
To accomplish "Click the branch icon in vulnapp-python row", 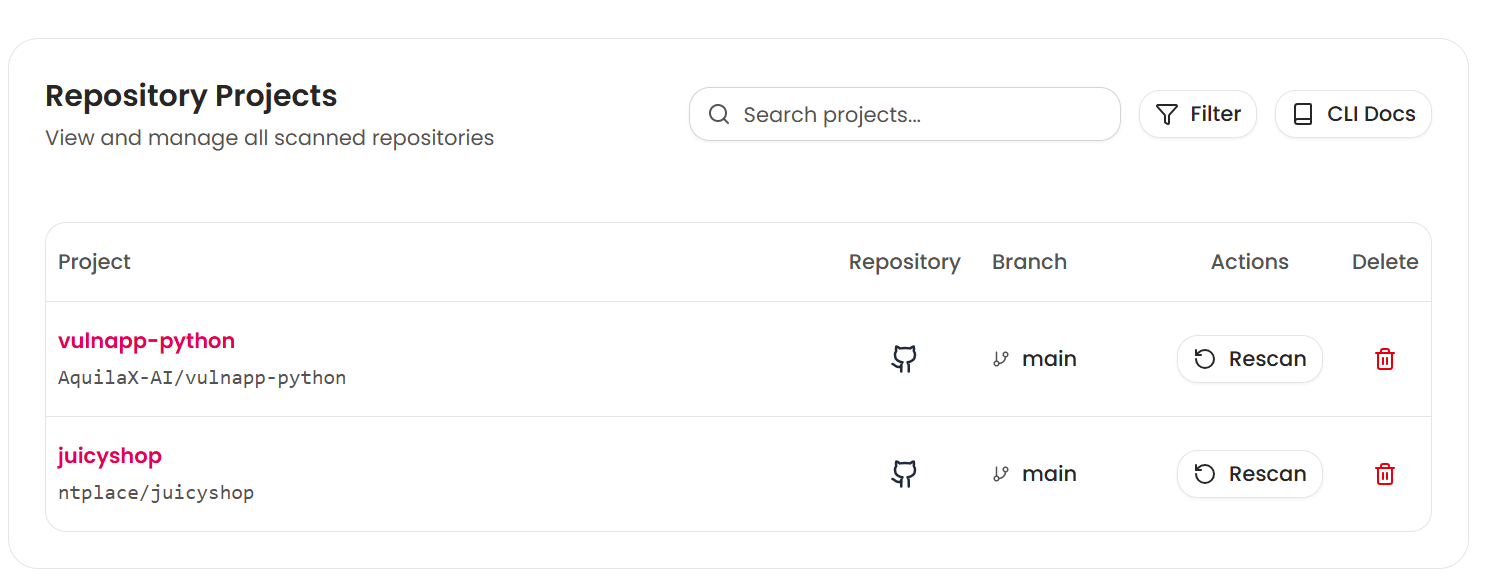I will tap(1000, 359).
